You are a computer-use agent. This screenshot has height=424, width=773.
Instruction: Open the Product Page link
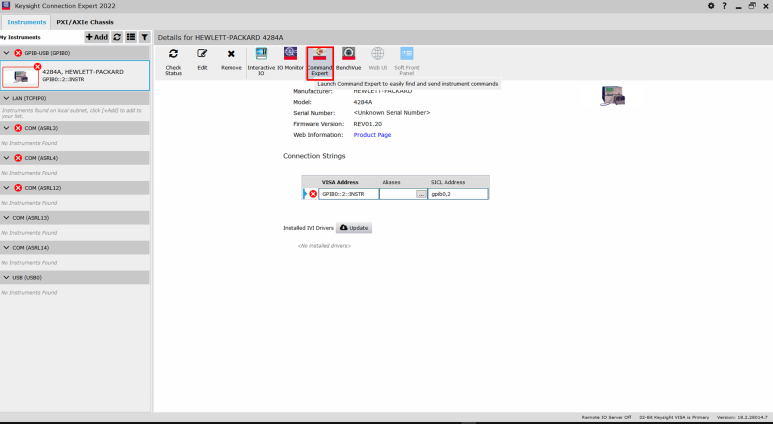click(372, 135)
